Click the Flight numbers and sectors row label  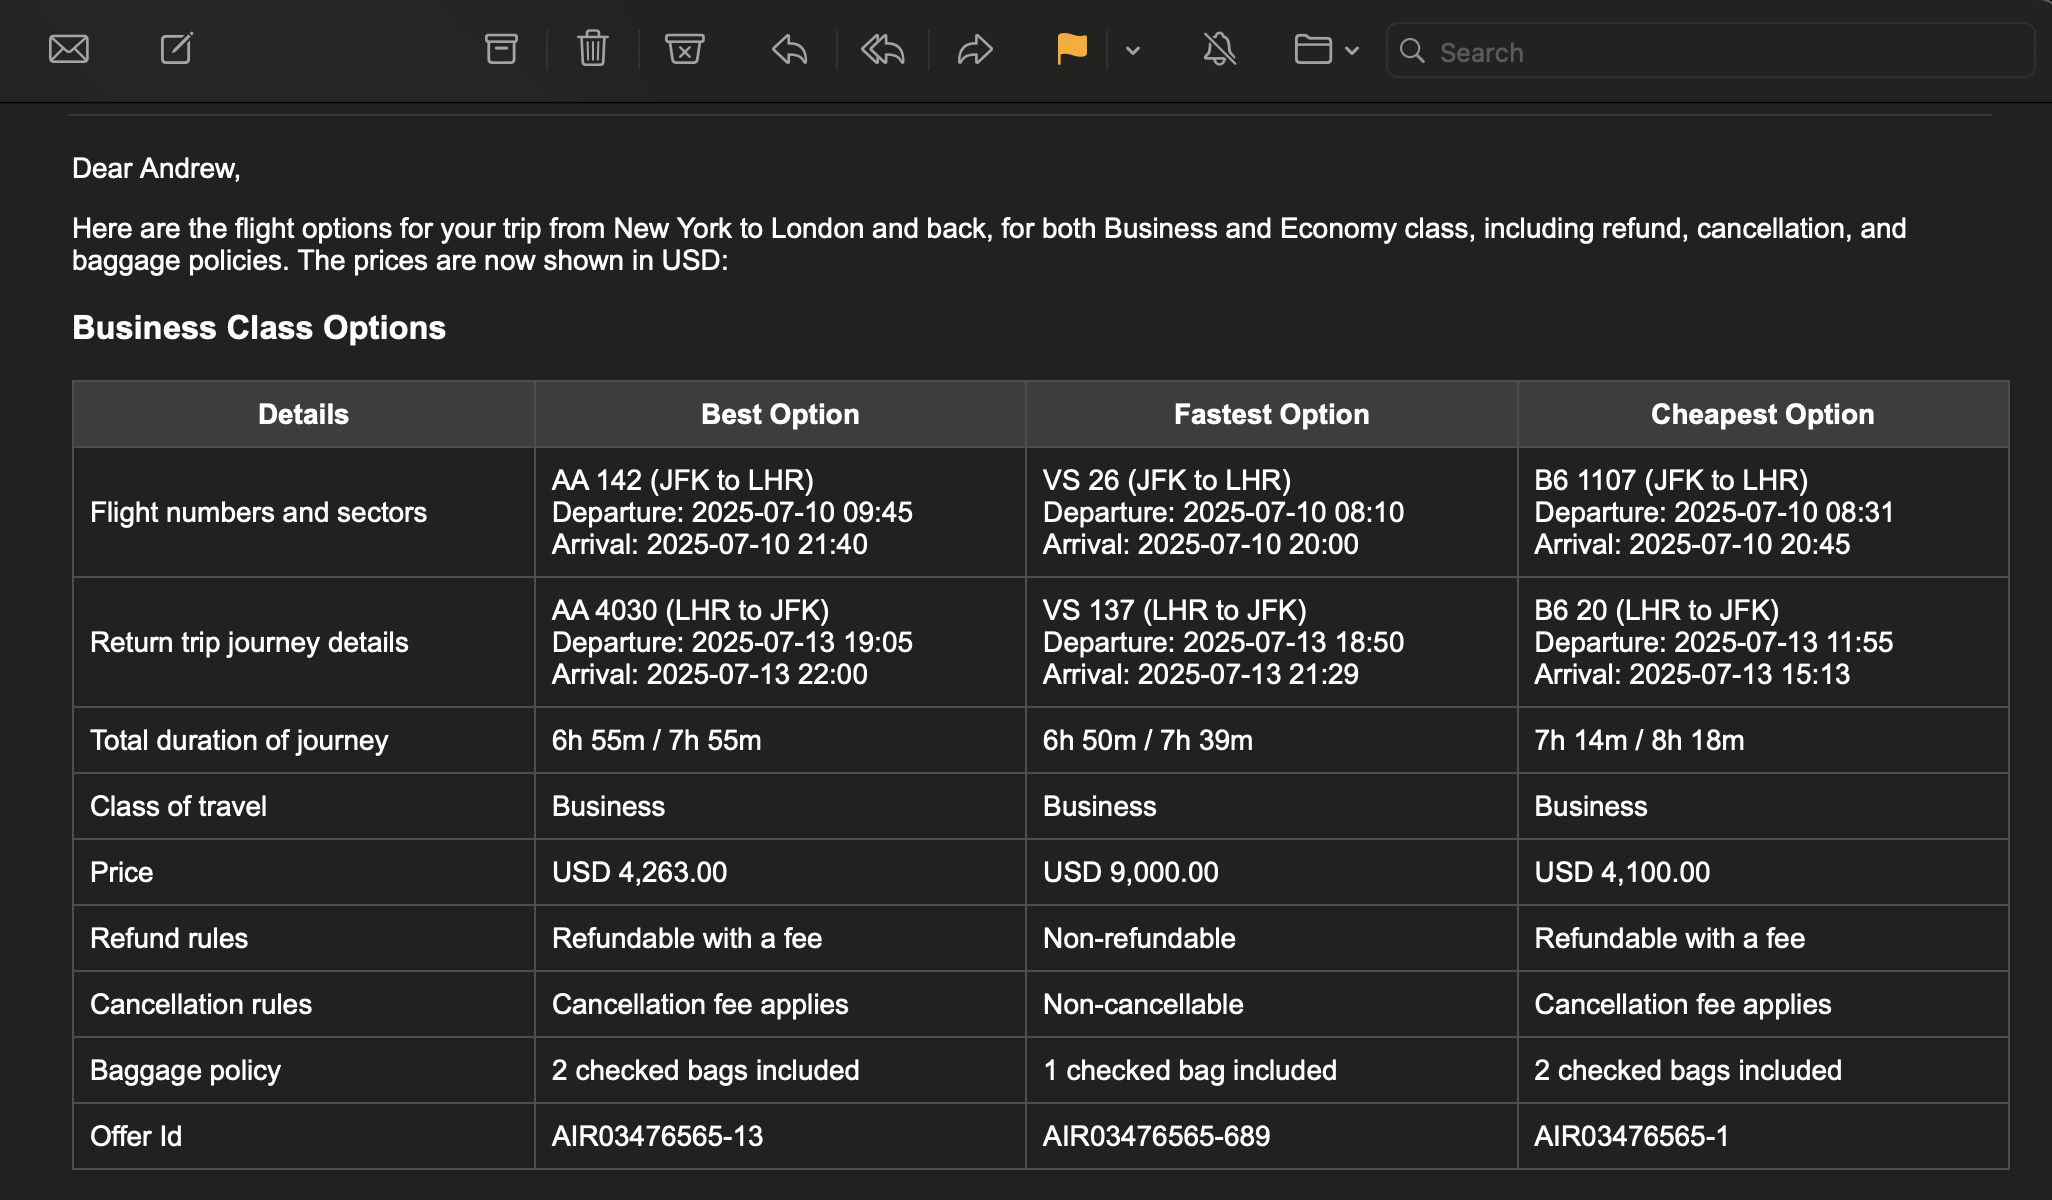[258, 512]
